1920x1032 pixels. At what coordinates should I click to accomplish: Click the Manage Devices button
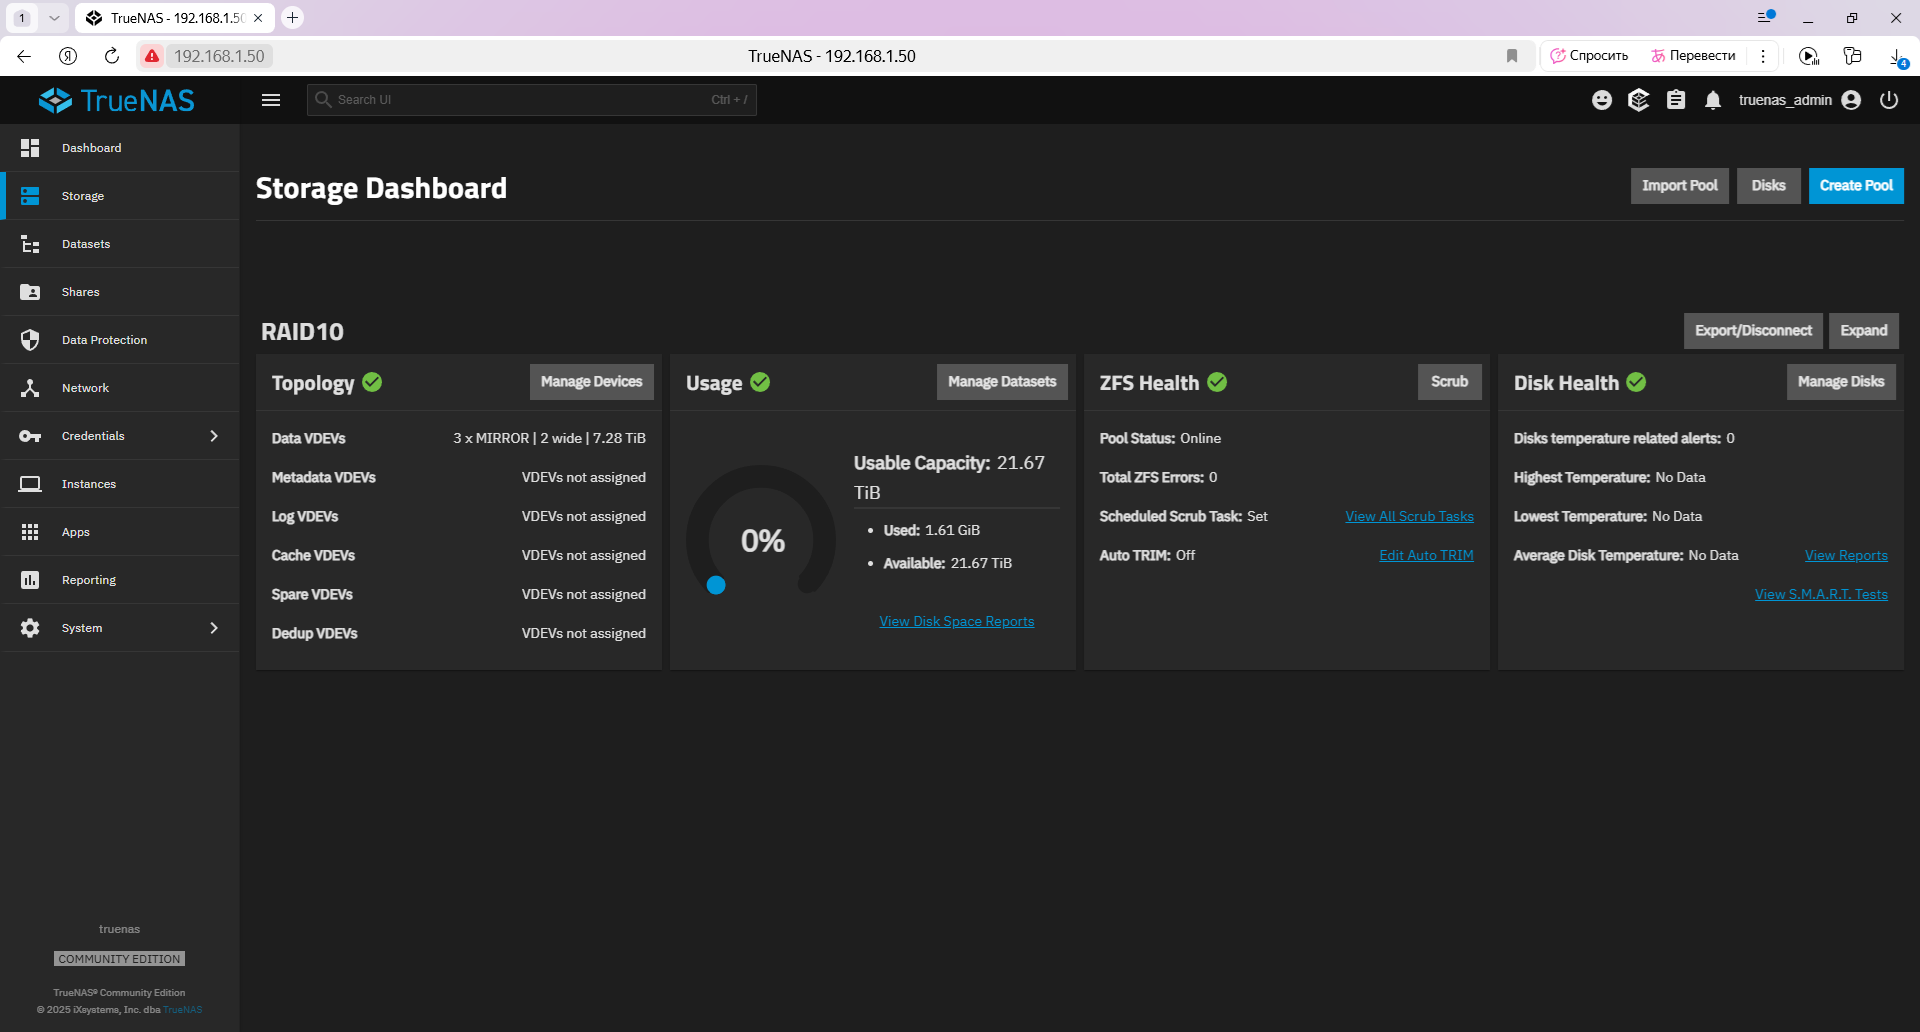coord(591,382)
